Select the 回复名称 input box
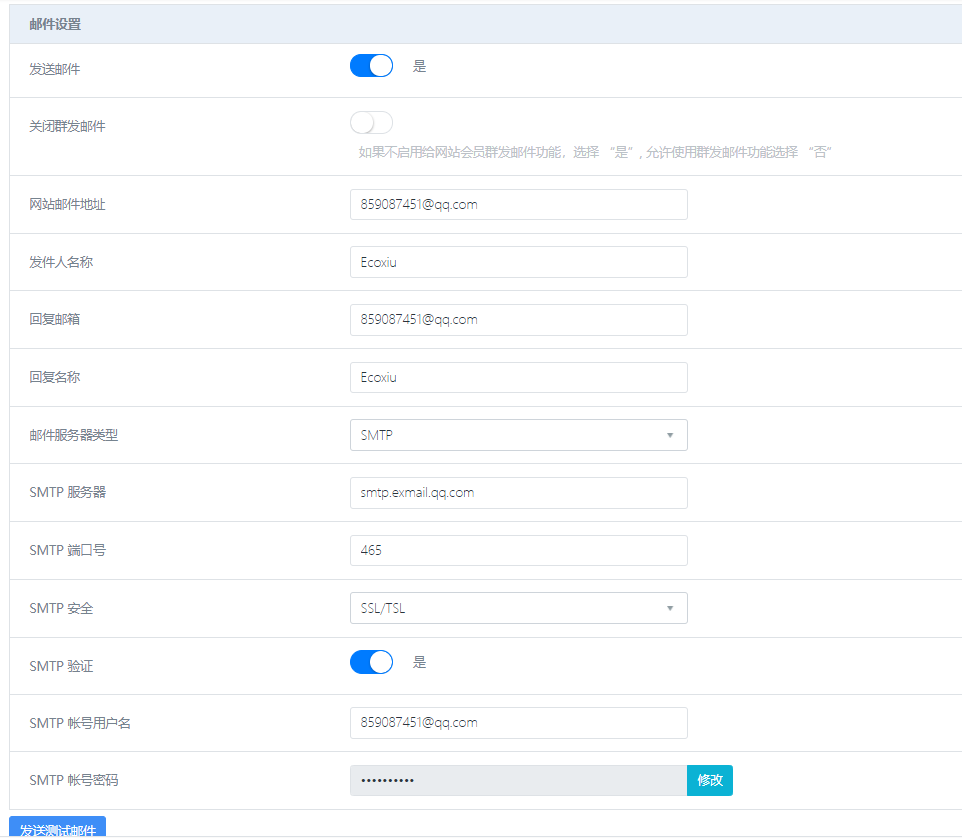Image resolution: width=962 pixels, height=838 pixels. pos(518,377)
